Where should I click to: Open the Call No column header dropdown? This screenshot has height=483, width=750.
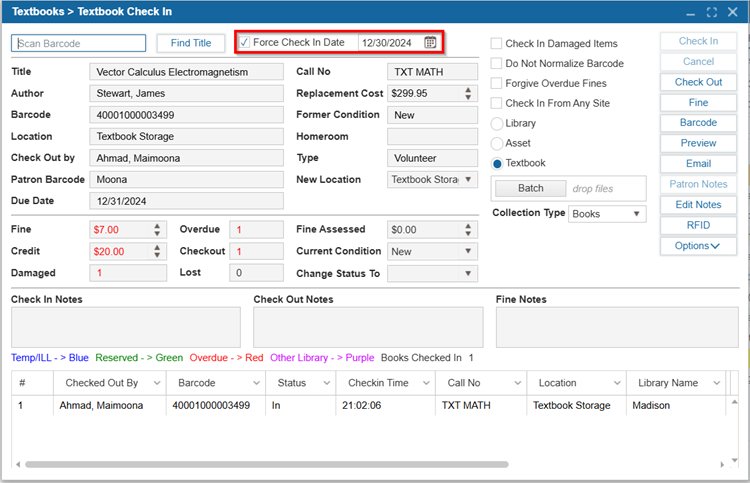click(x=518, y=383)
